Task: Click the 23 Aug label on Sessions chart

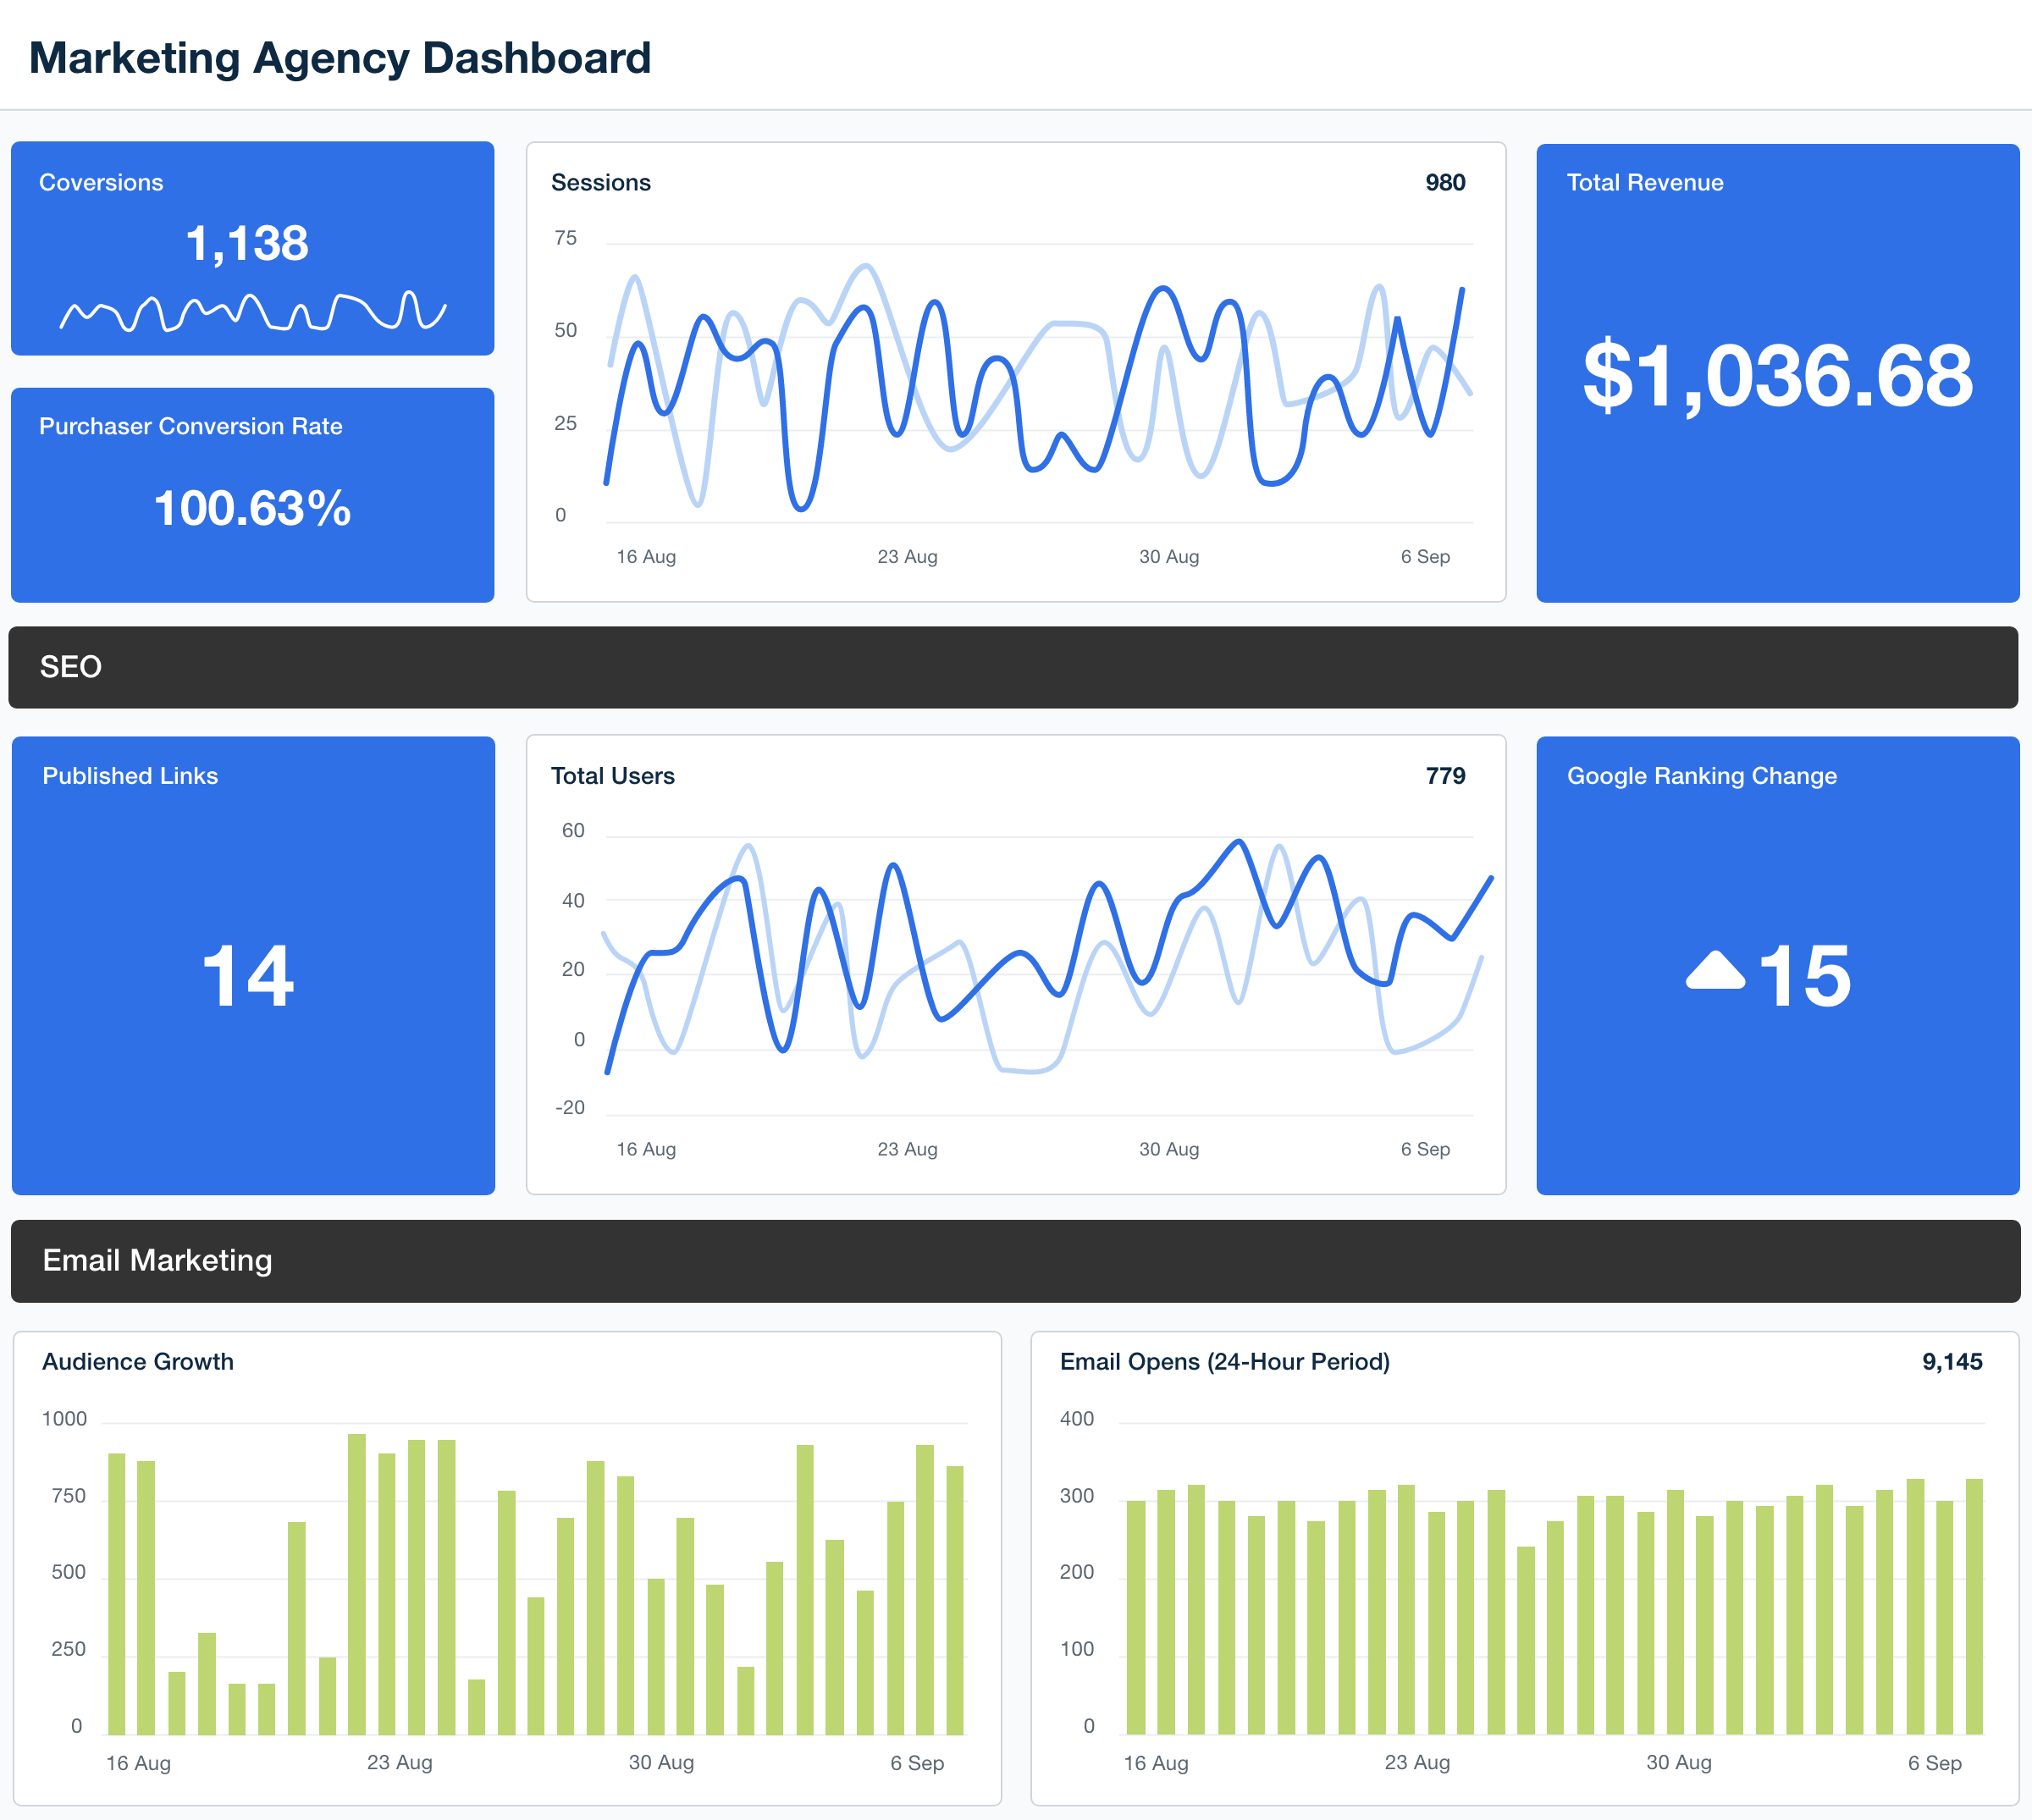Action: click(x=907, y=556)
